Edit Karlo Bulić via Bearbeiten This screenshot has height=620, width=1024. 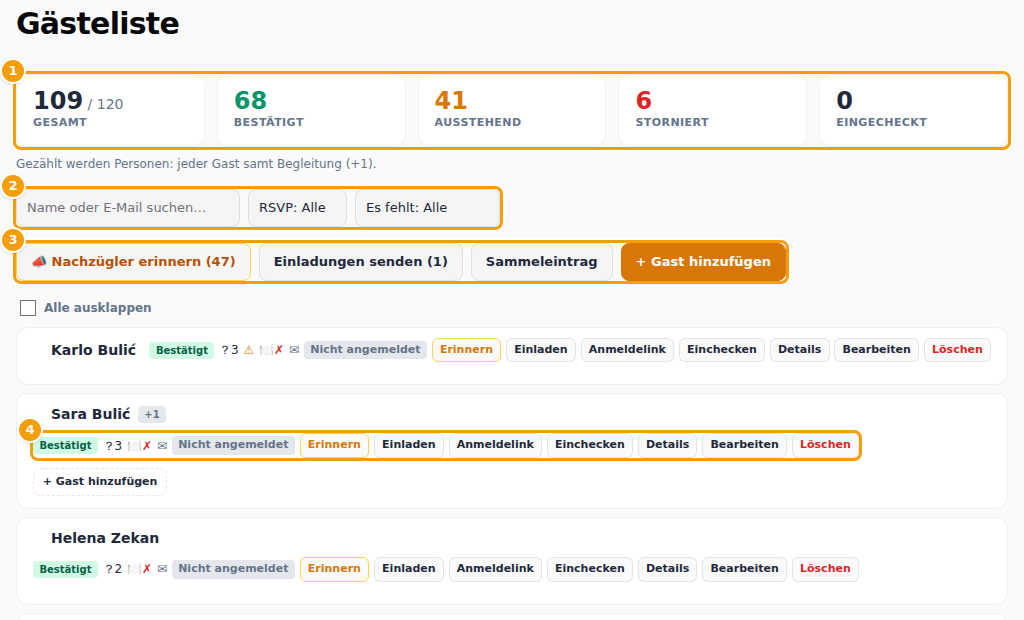click(876, 350)
